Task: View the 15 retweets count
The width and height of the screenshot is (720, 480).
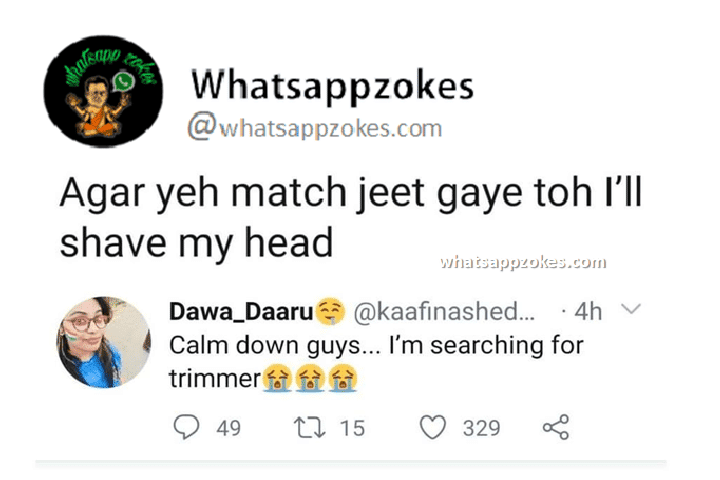Action: [352, 428]
